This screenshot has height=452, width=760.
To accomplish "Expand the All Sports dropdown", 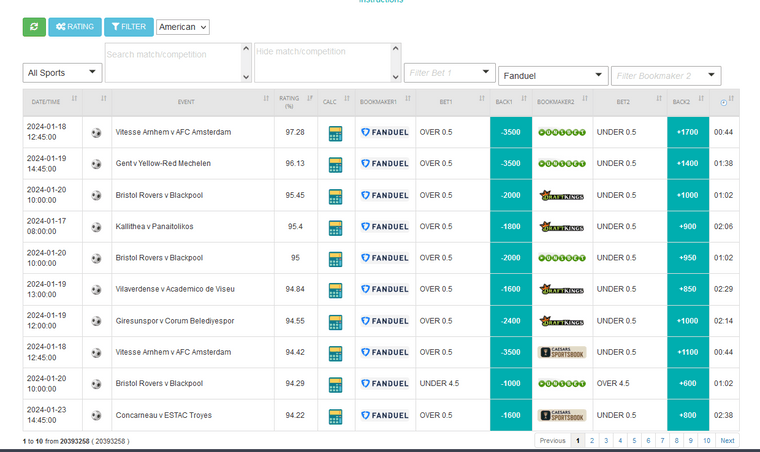I will point(63,72).
